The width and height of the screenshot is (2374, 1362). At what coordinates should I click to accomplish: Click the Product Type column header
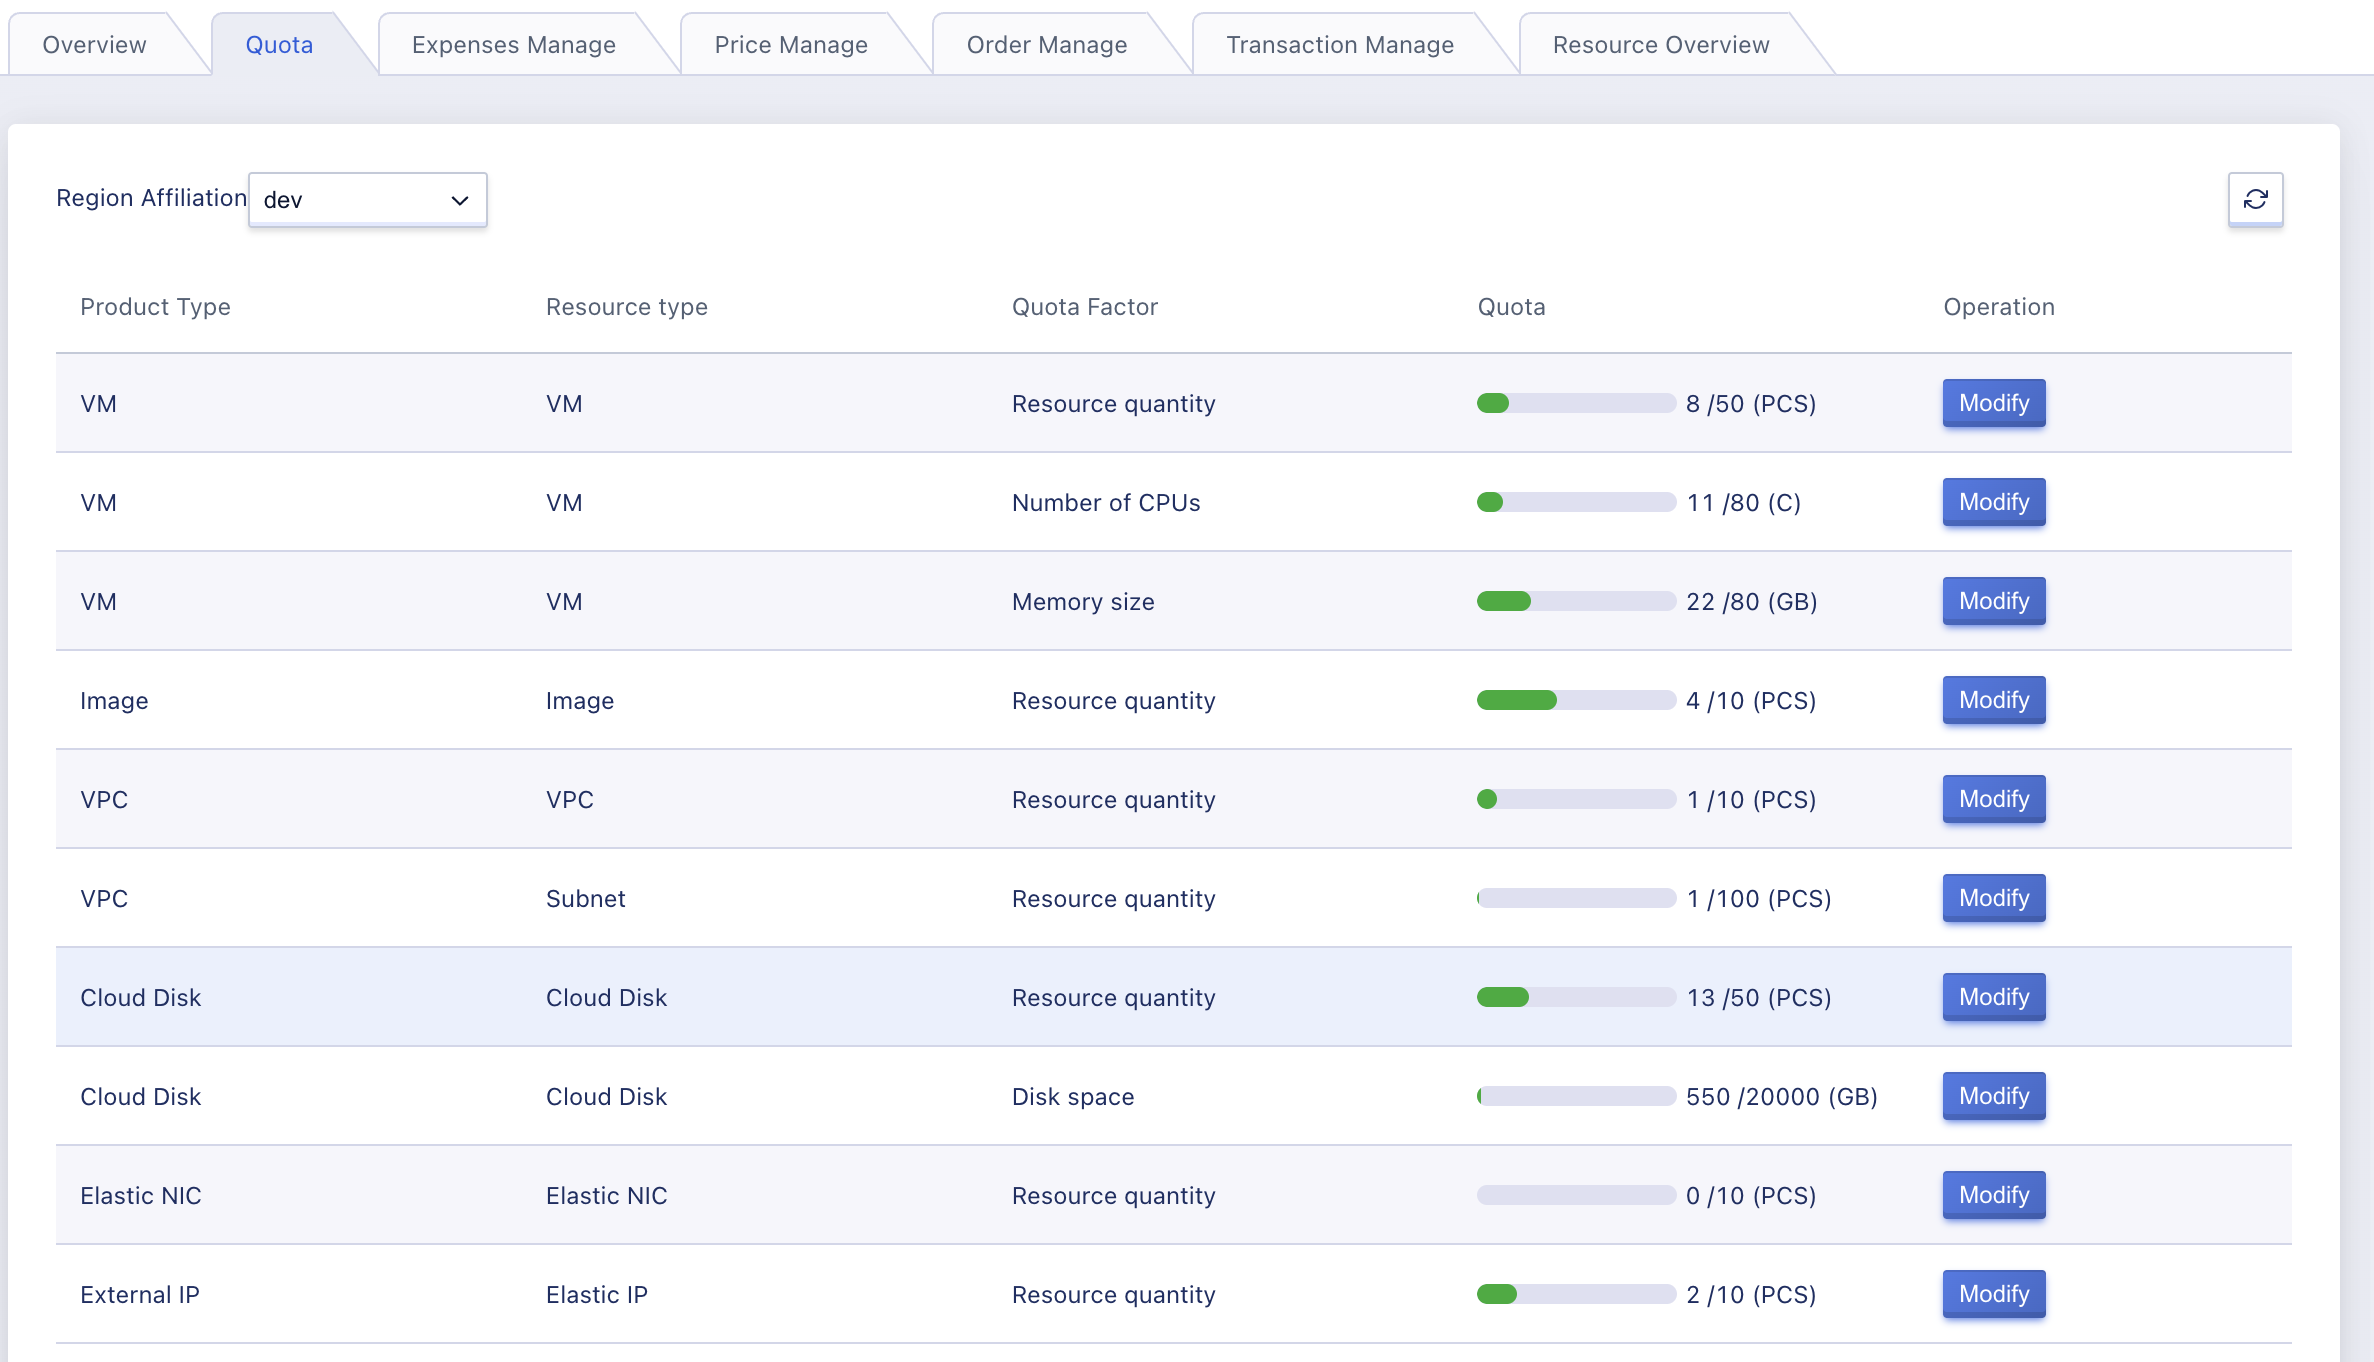coord(155,307)
